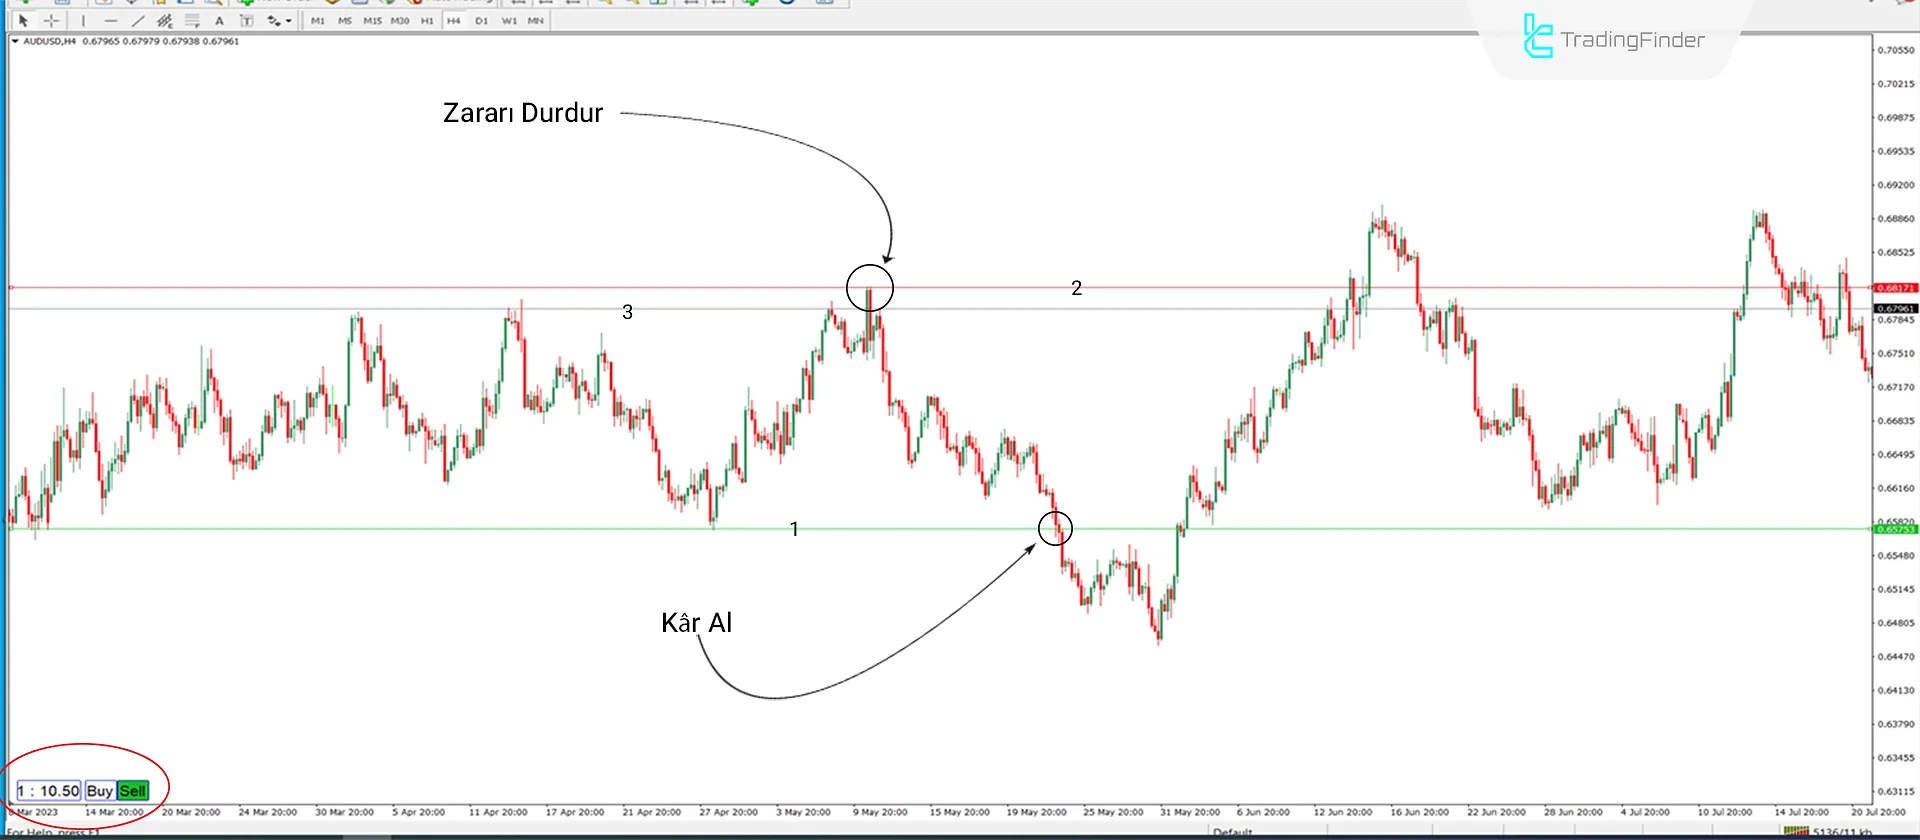Select the trendline drawing tool

[x=138, y=21]
